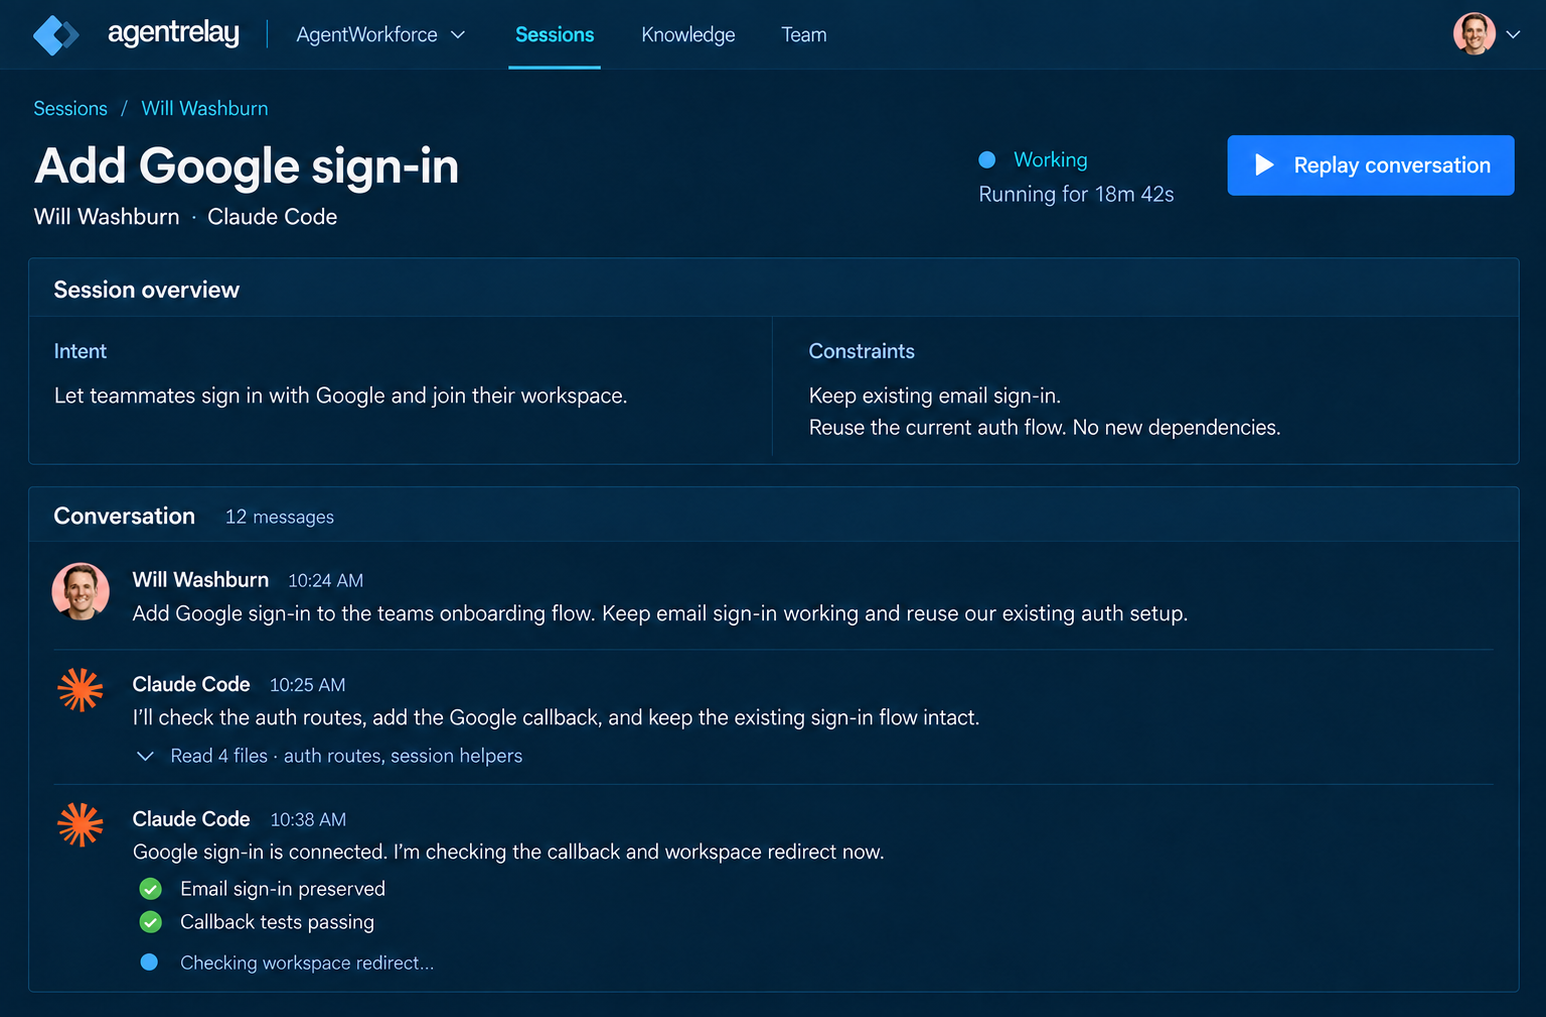Click green check next to Email sign-in preserved
The width and height of the screenshot is (1546, 1017).
151,889
